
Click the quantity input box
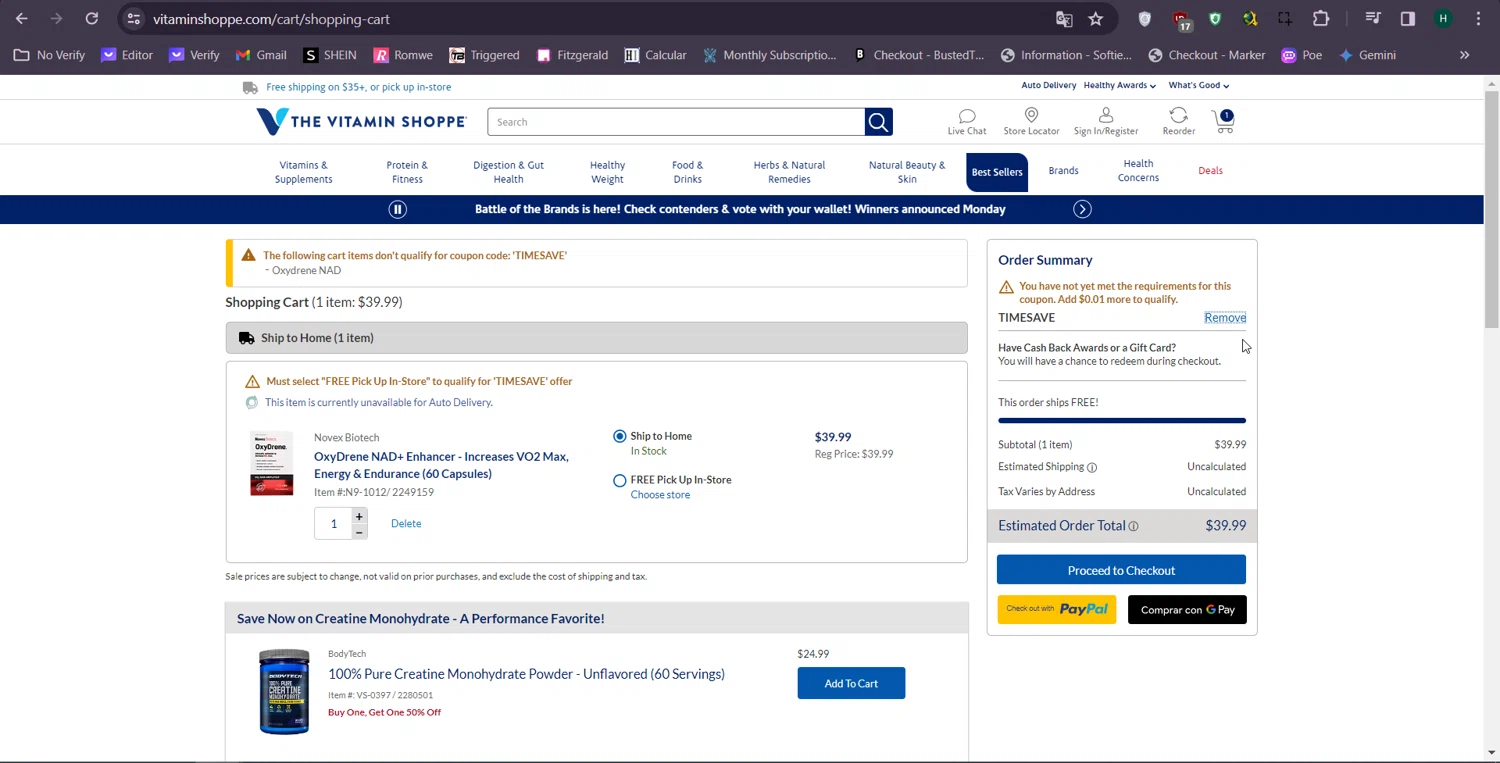click(334, 524)
